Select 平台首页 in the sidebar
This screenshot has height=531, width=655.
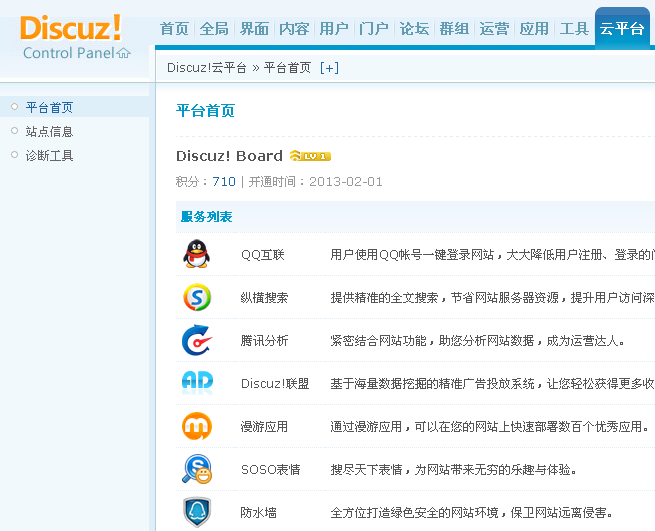(49, 107)
